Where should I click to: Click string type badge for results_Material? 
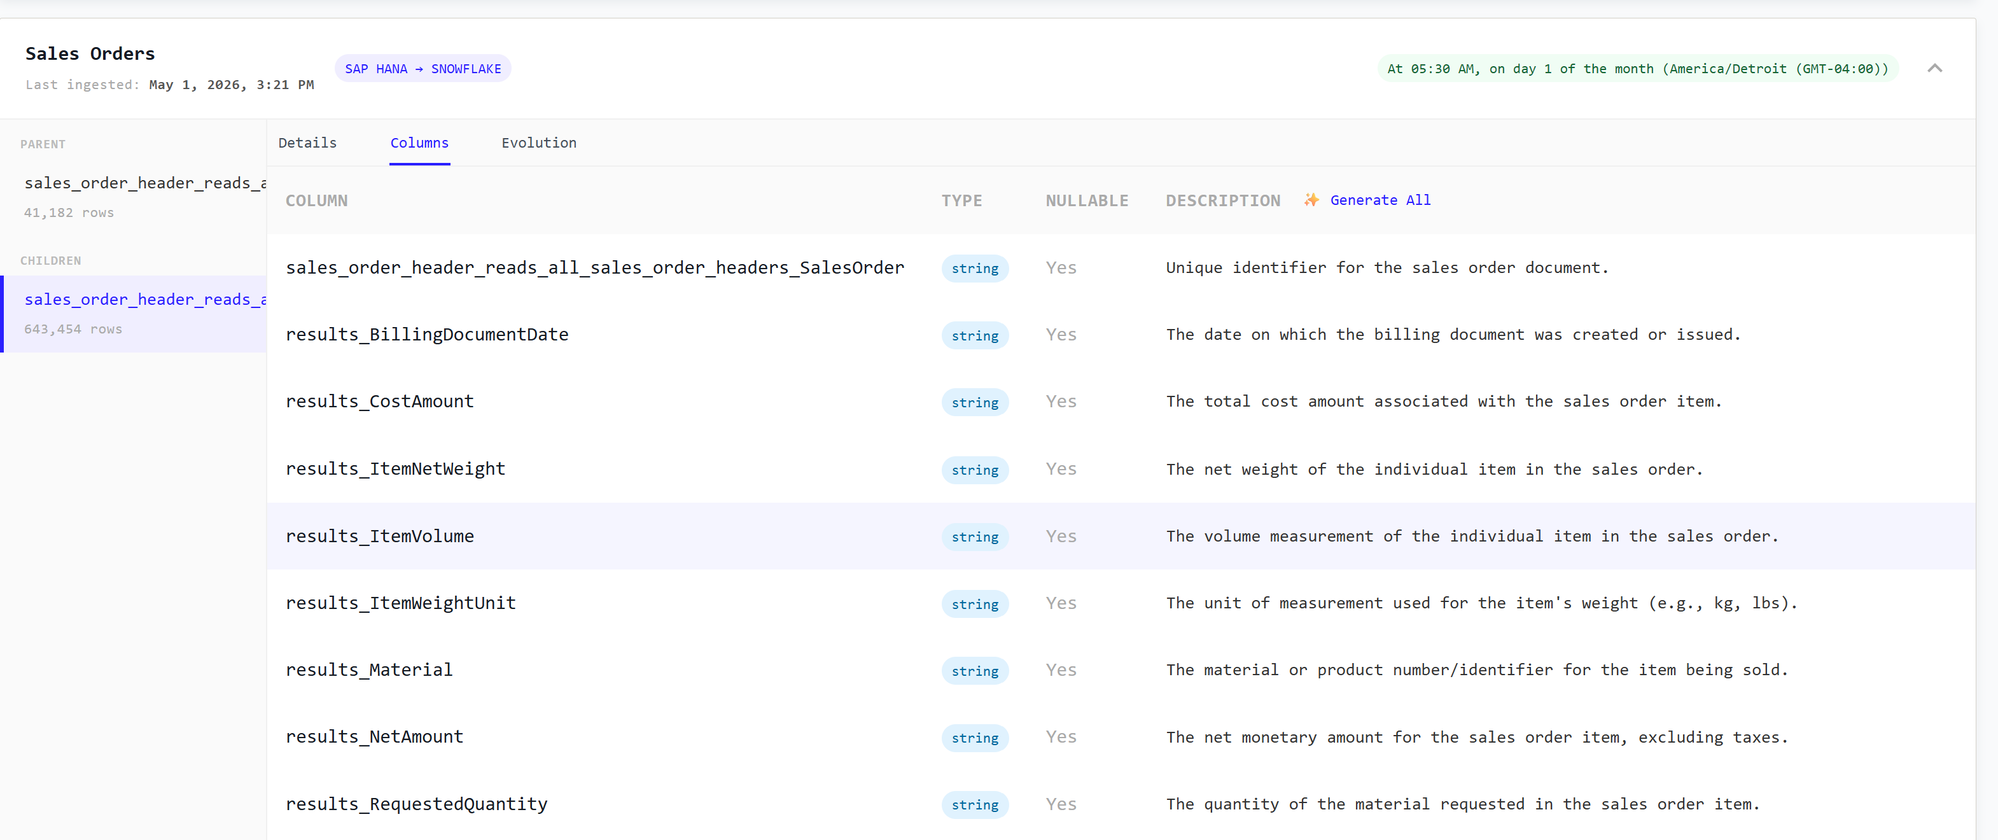(x=975, y=670)
